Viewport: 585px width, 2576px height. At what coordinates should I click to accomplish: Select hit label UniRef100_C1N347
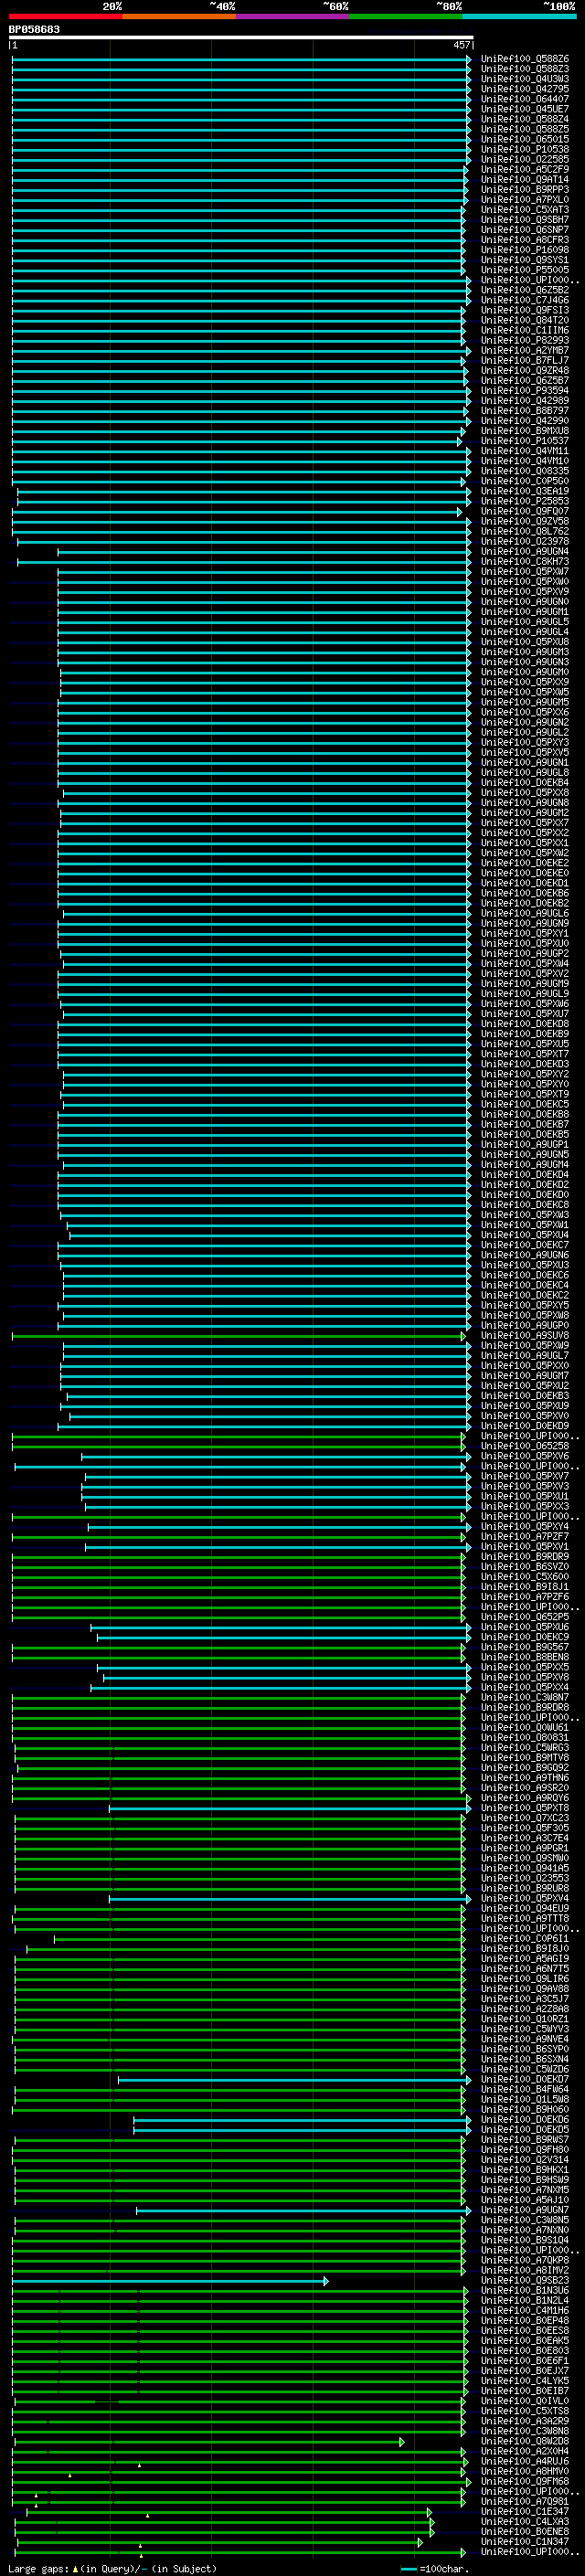(525, 2541)
